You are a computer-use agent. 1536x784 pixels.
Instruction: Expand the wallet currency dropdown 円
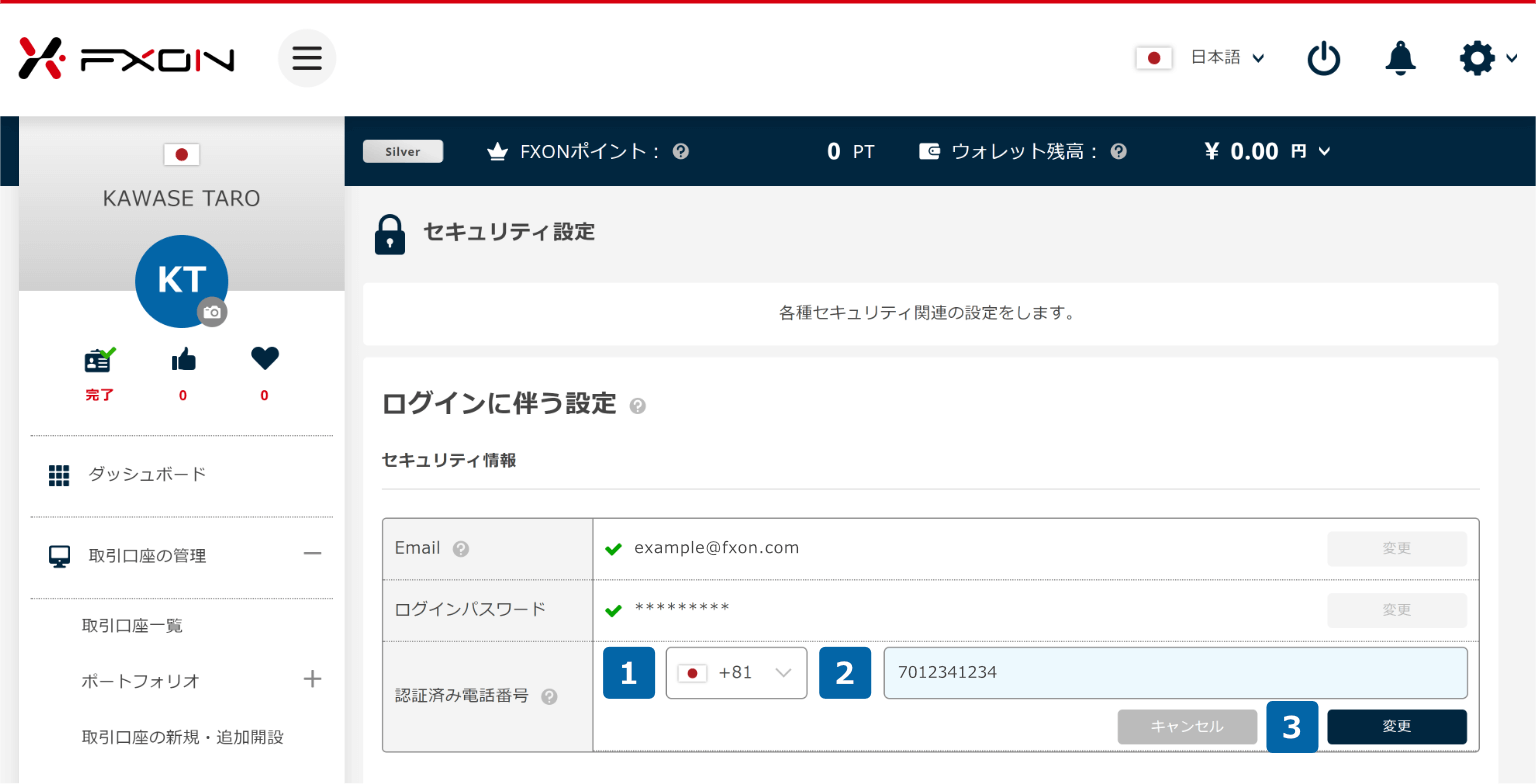tap(1311, 152)
